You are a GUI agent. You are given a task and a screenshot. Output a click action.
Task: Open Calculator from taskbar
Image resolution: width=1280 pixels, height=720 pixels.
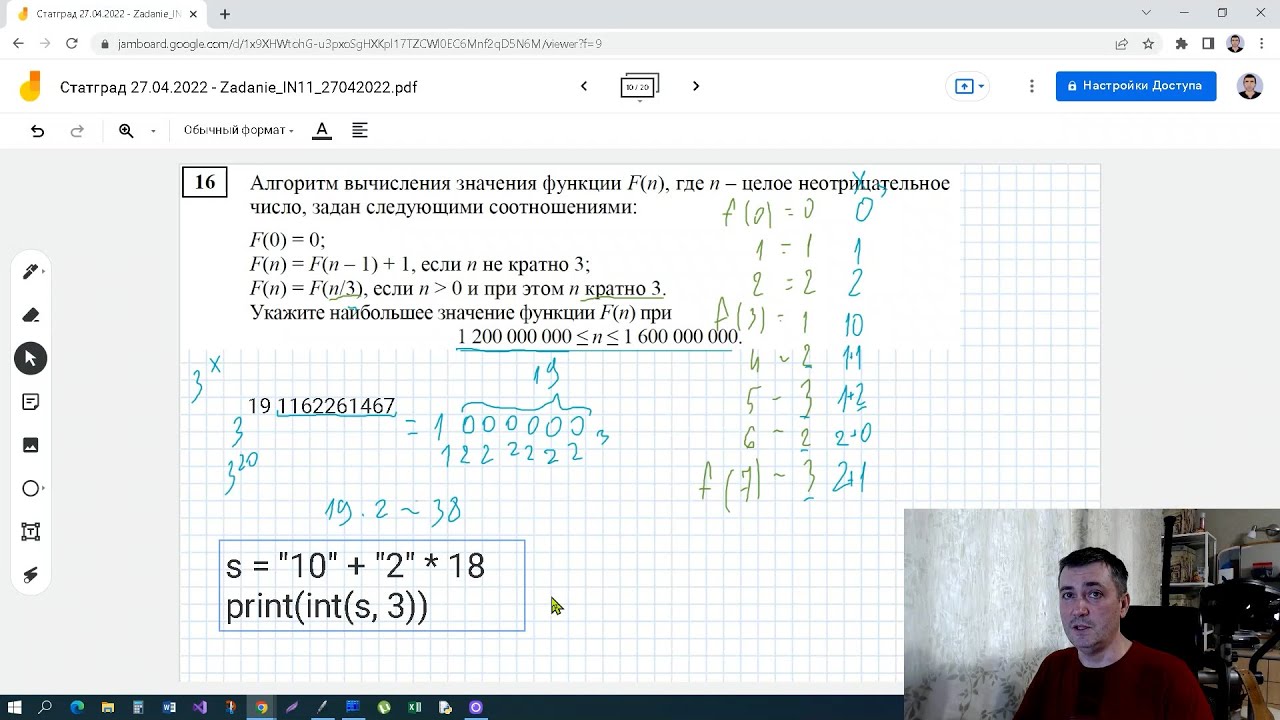pos(138,707)
